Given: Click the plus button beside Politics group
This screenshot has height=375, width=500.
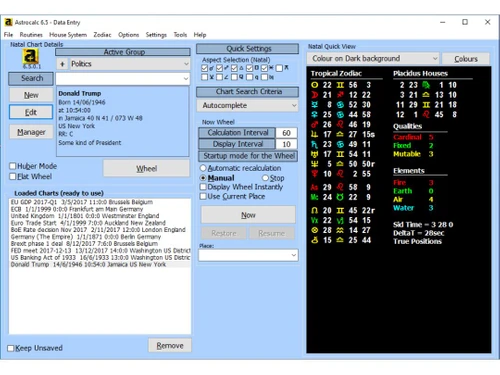Looking at the screenshot, I should click(62, 64).
